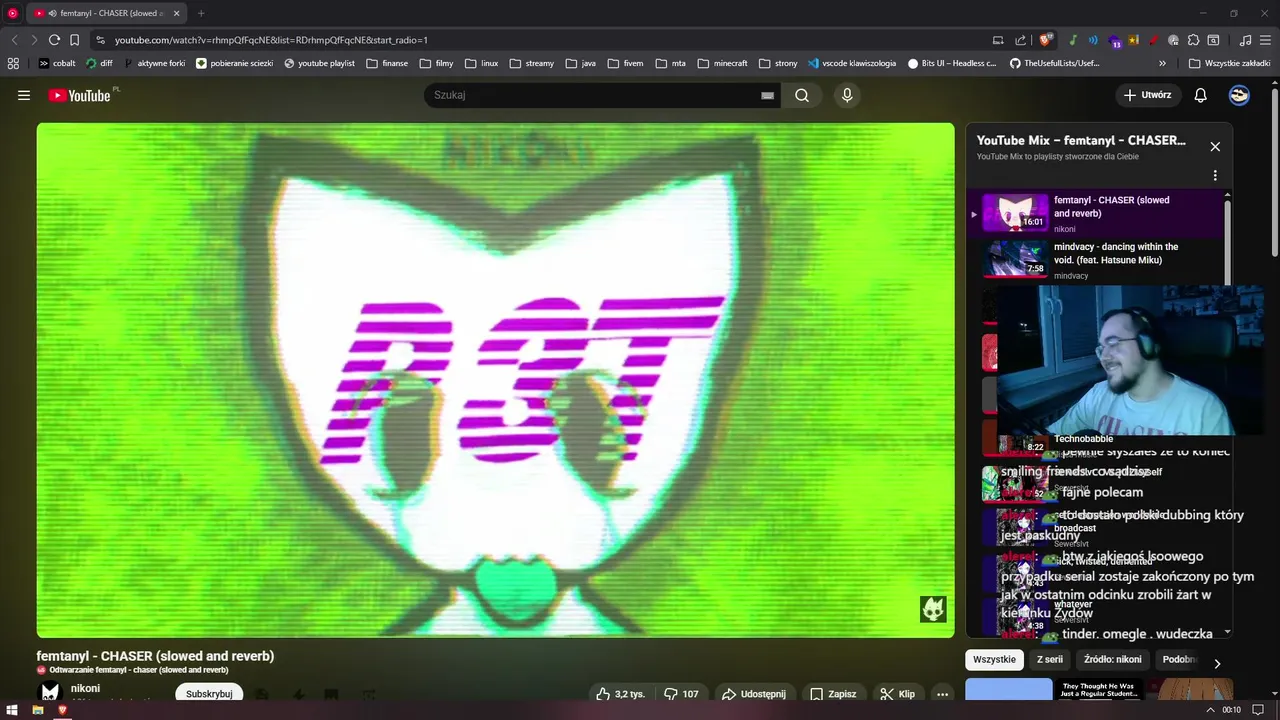Open the browser main hamburger menu
This screenshot has width=1280, height=720.
(1265, 40)
